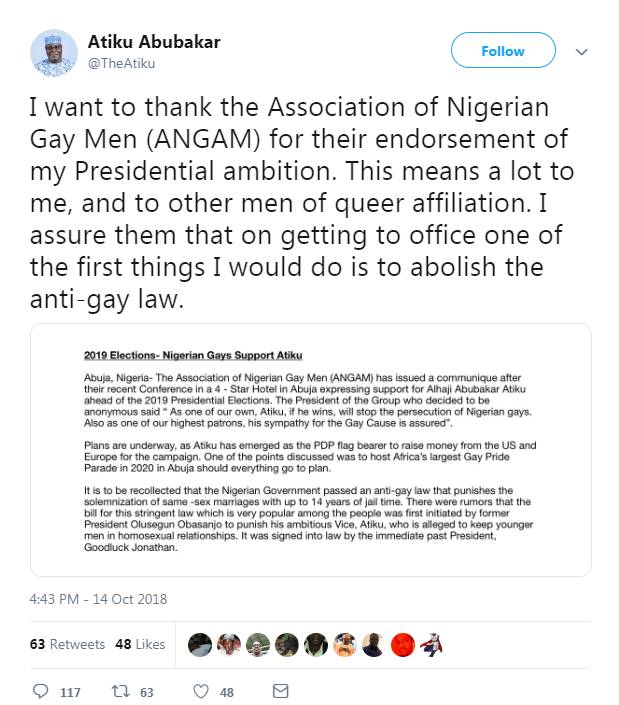Viewport: 619px width, 705px height.
Task: Expand the tweet options chevron
Action: pos(582,52)
